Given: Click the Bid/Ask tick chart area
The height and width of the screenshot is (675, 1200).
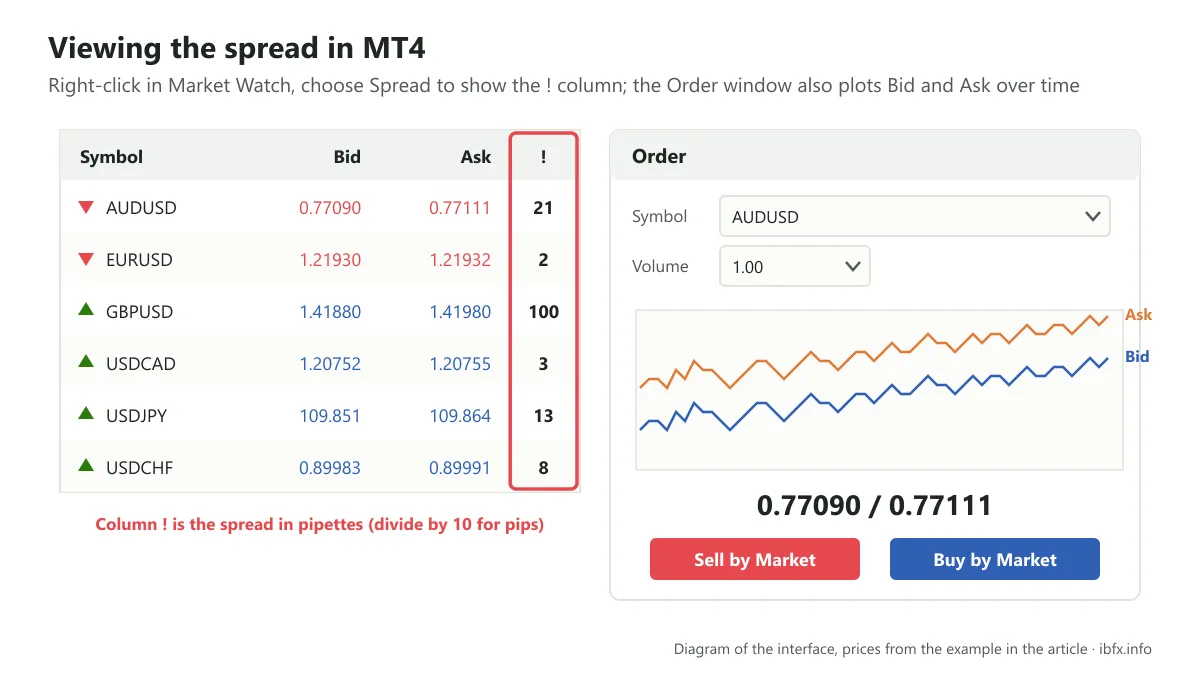Looking at the screenshot, I should tap(879, 390).
